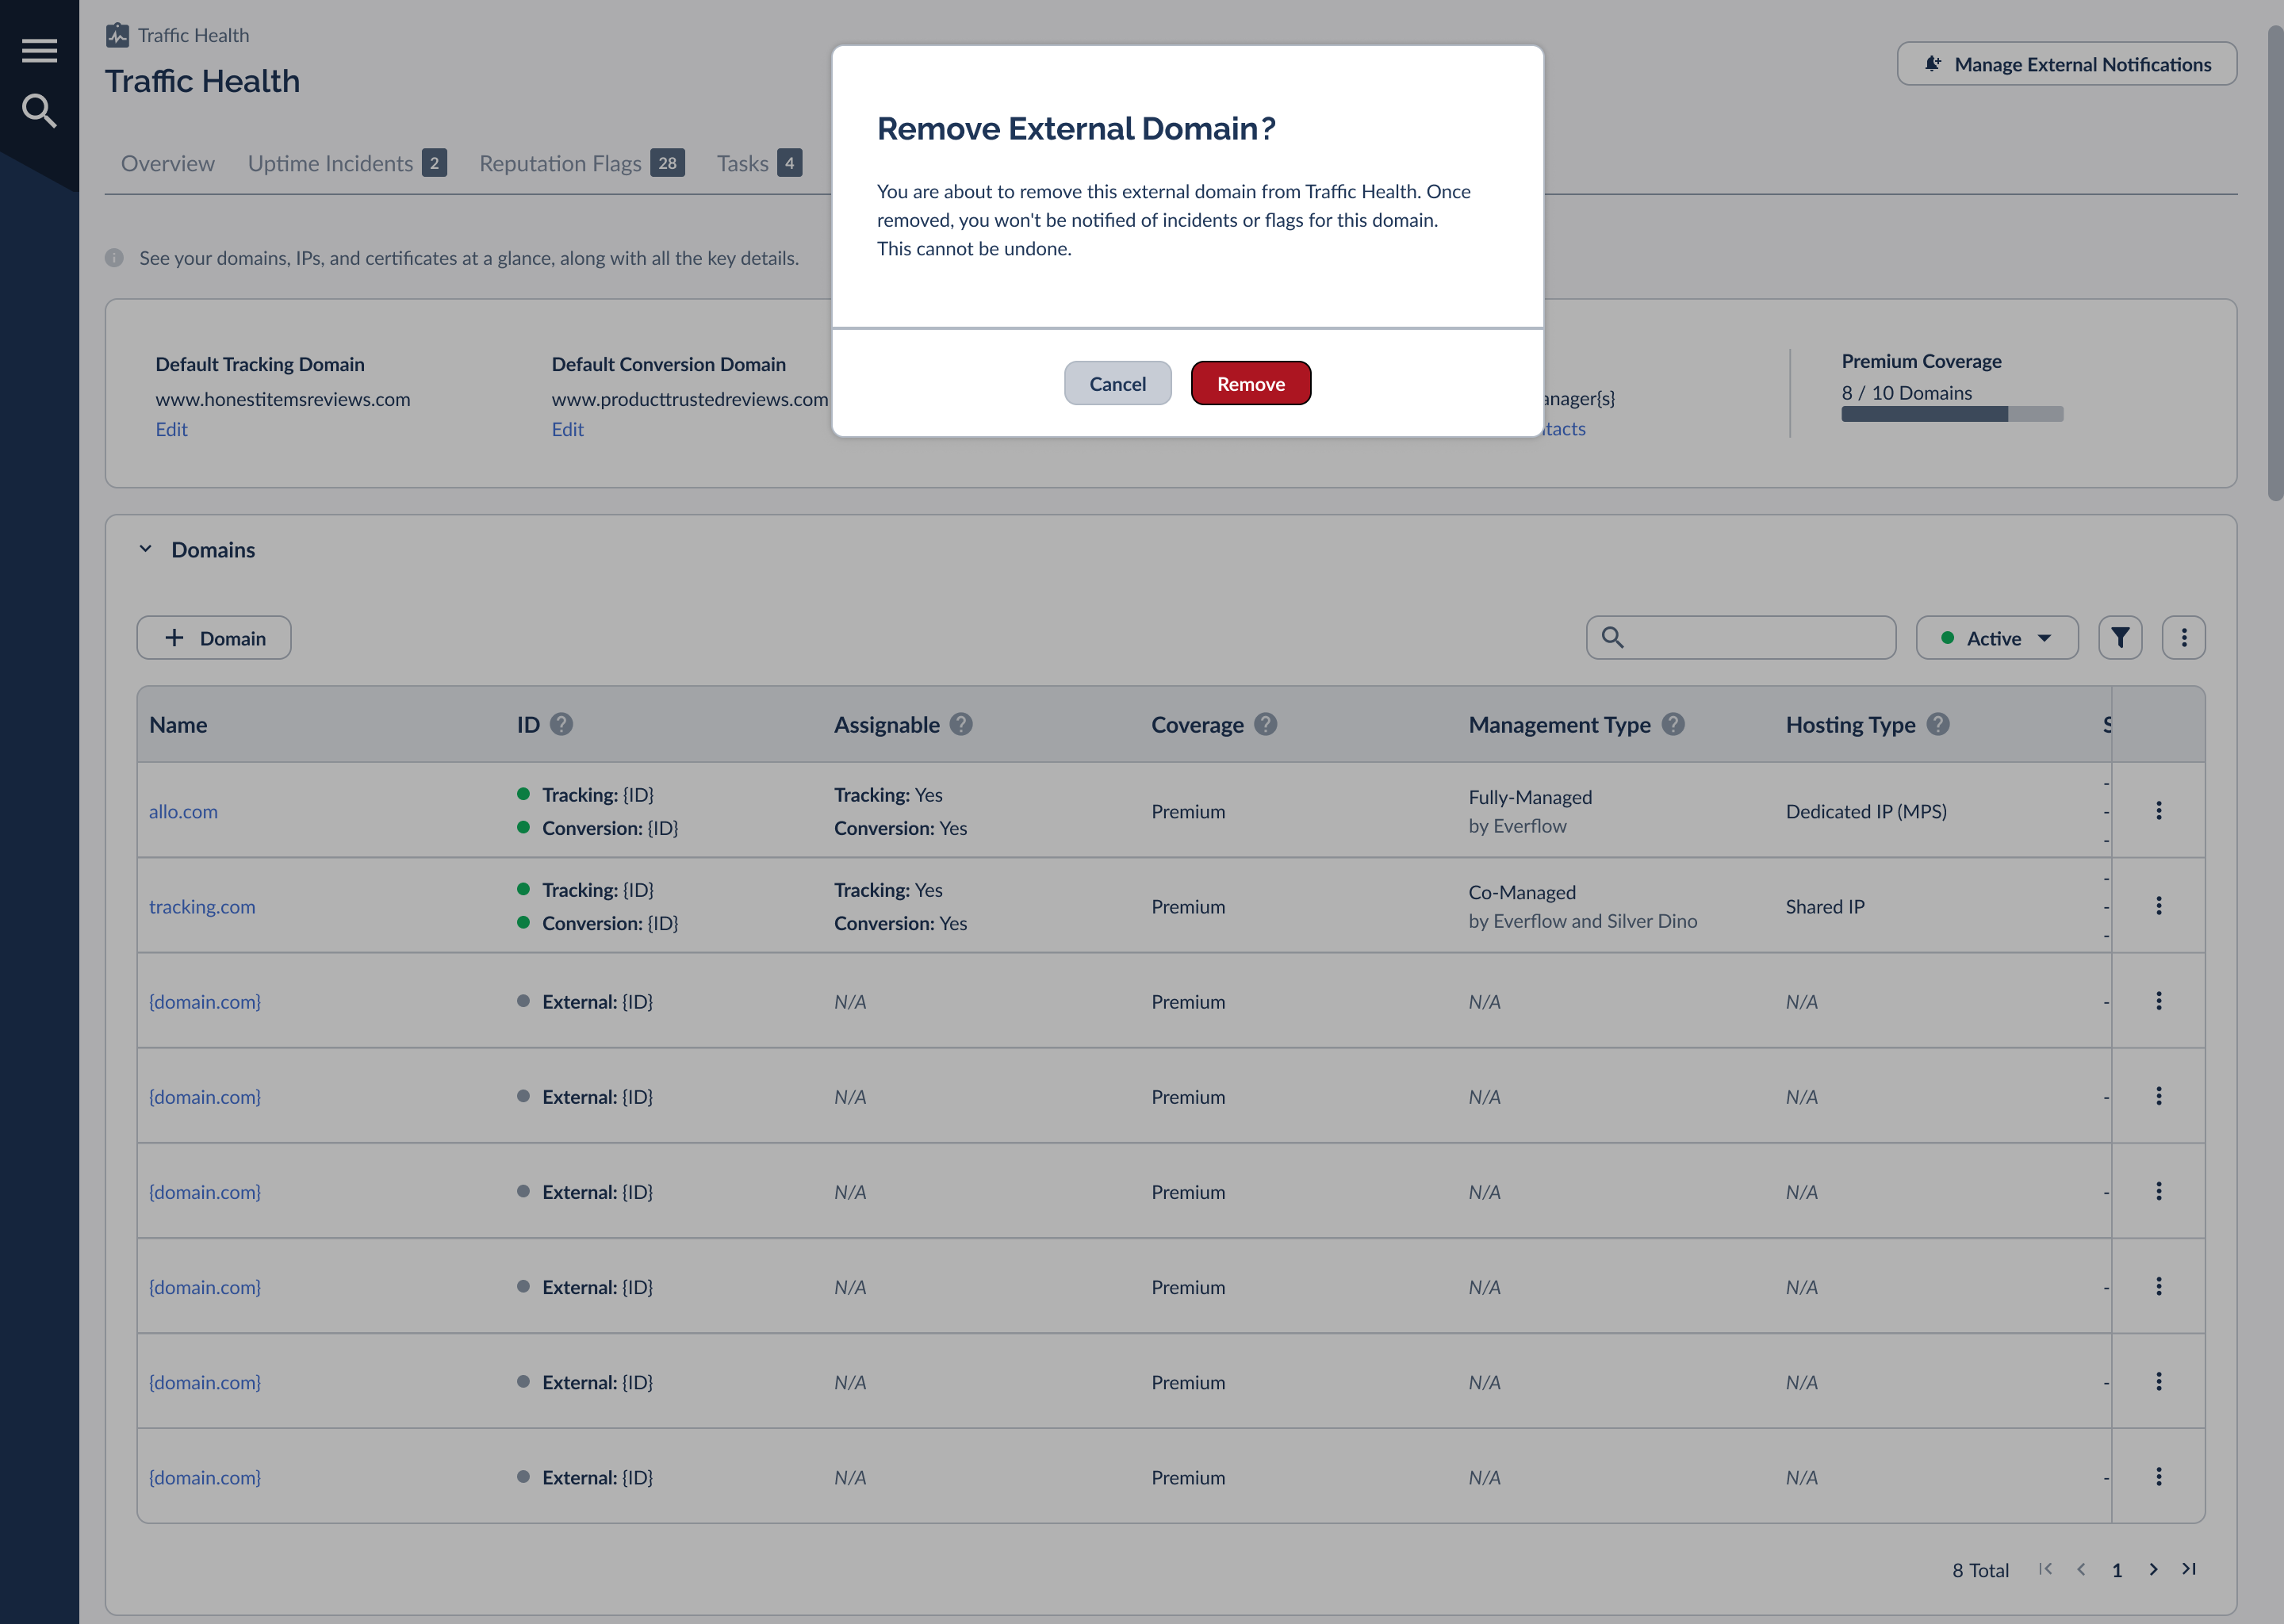Screen dimensions: 2284x1624
Task: Click the Uptime Incidents count badge 2
Action: click(x=434, y=163)
